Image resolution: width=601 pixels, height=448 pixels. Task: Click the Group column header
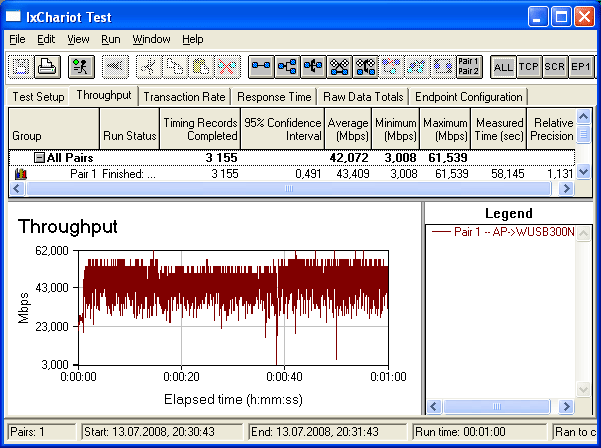(x=54, y=129)
